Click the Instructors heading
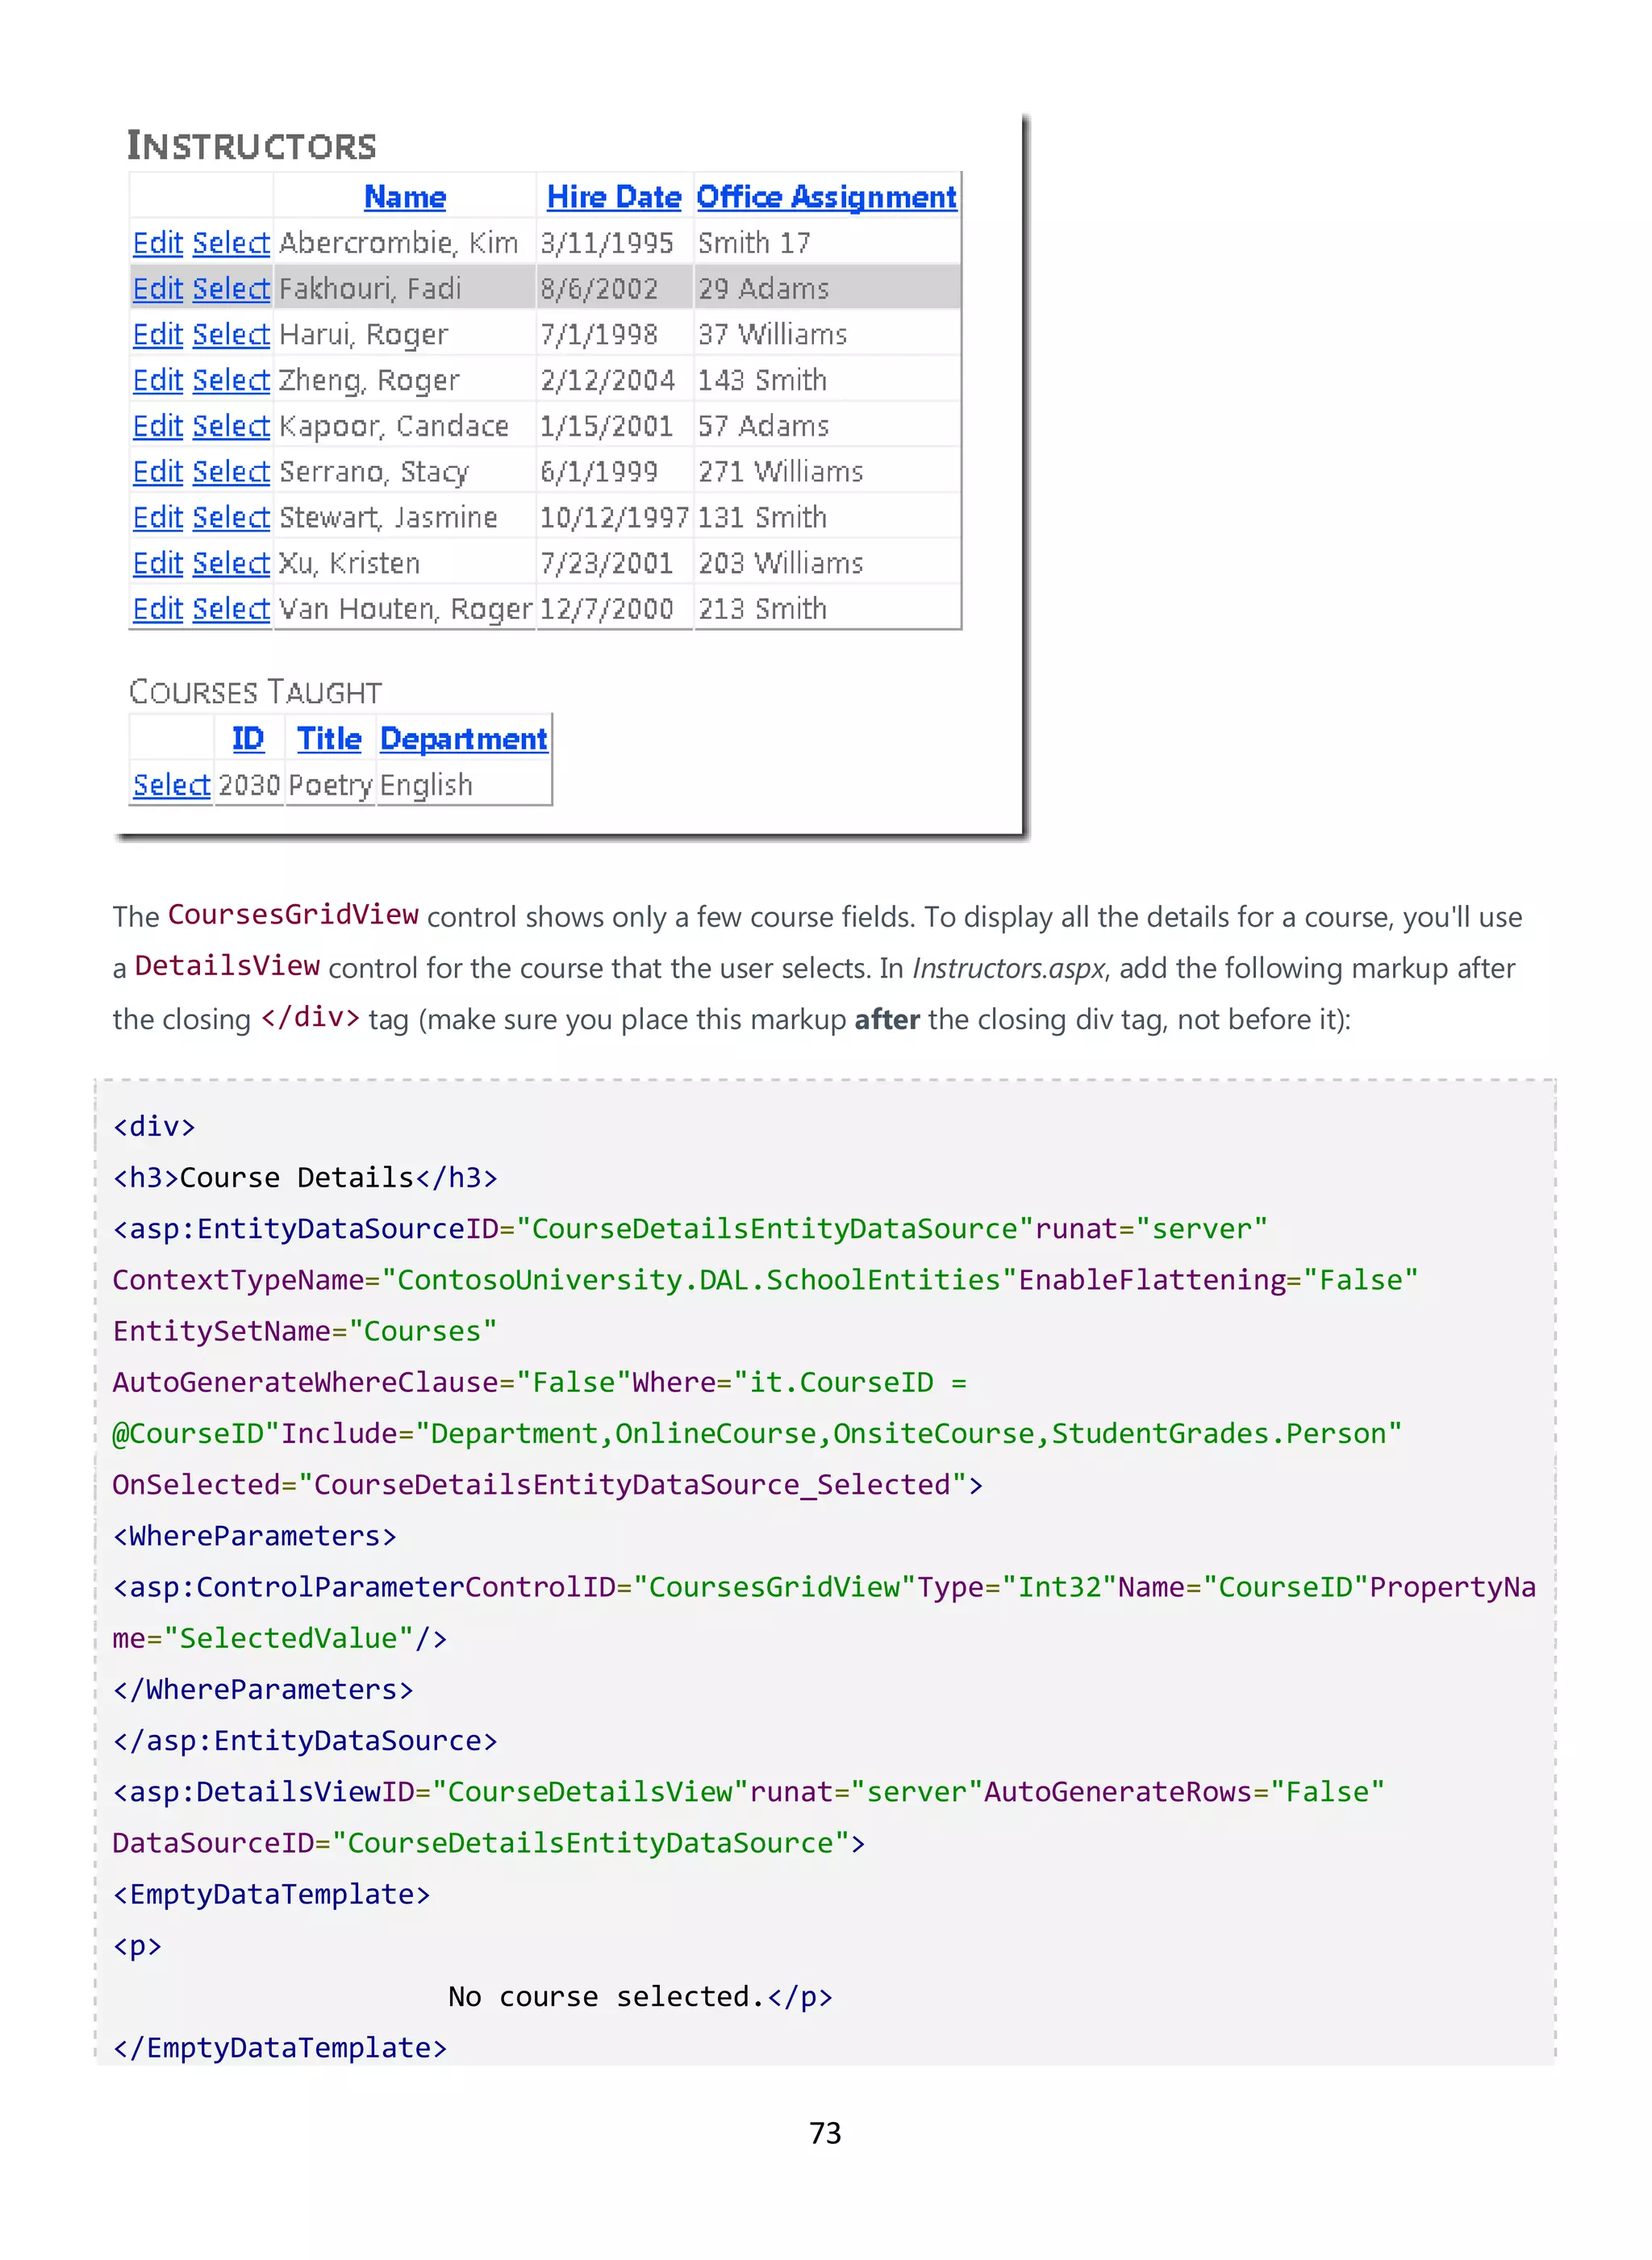The width and height of the screenshot is (1652, 2260). [x=252, y=146]
